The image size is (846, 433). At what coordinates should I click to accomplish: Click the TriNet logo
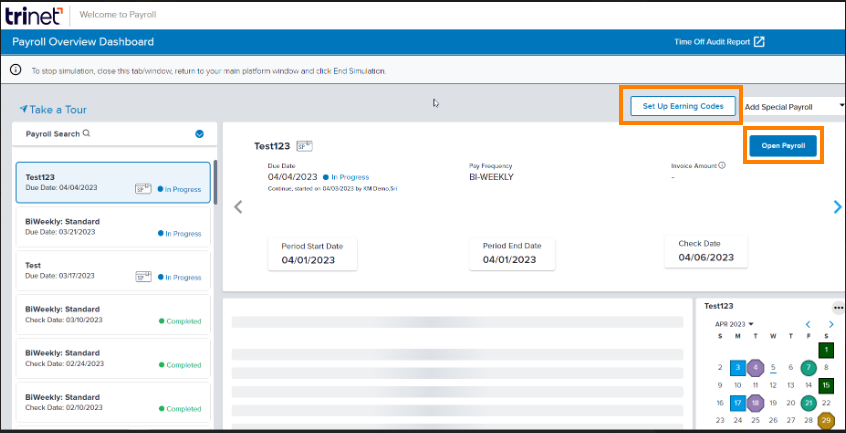[36, 15]
